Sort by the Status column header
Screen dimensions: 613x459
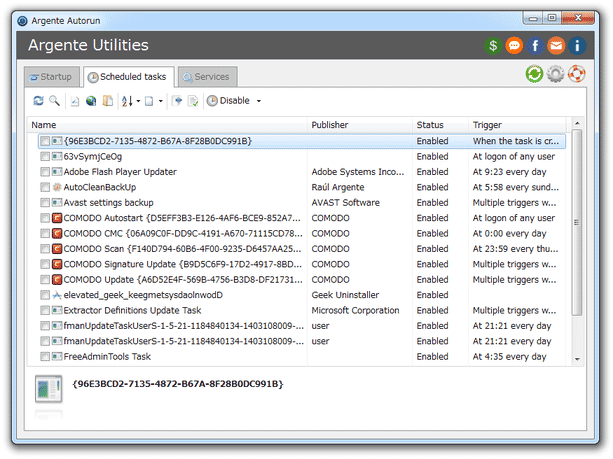coord(441,125)
